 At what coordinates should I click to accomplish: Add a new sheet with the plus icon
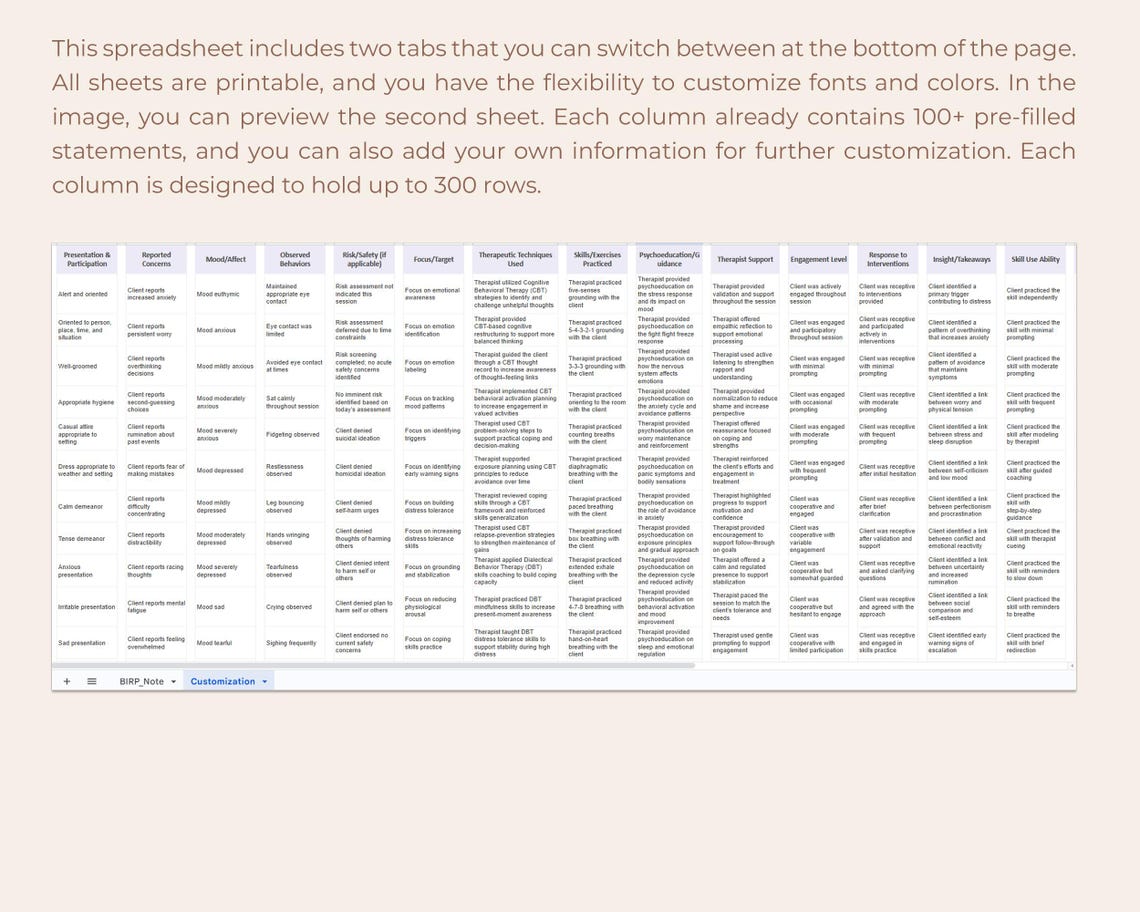click(67, 681)
